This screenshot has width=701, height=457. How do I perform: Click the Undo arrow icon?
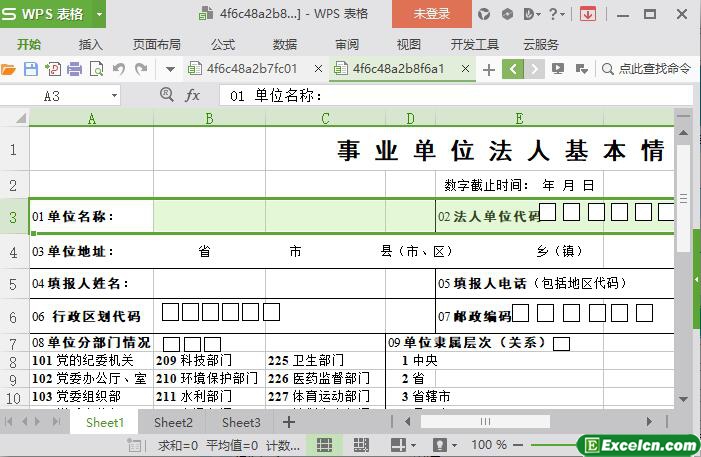tap(119, 69)
